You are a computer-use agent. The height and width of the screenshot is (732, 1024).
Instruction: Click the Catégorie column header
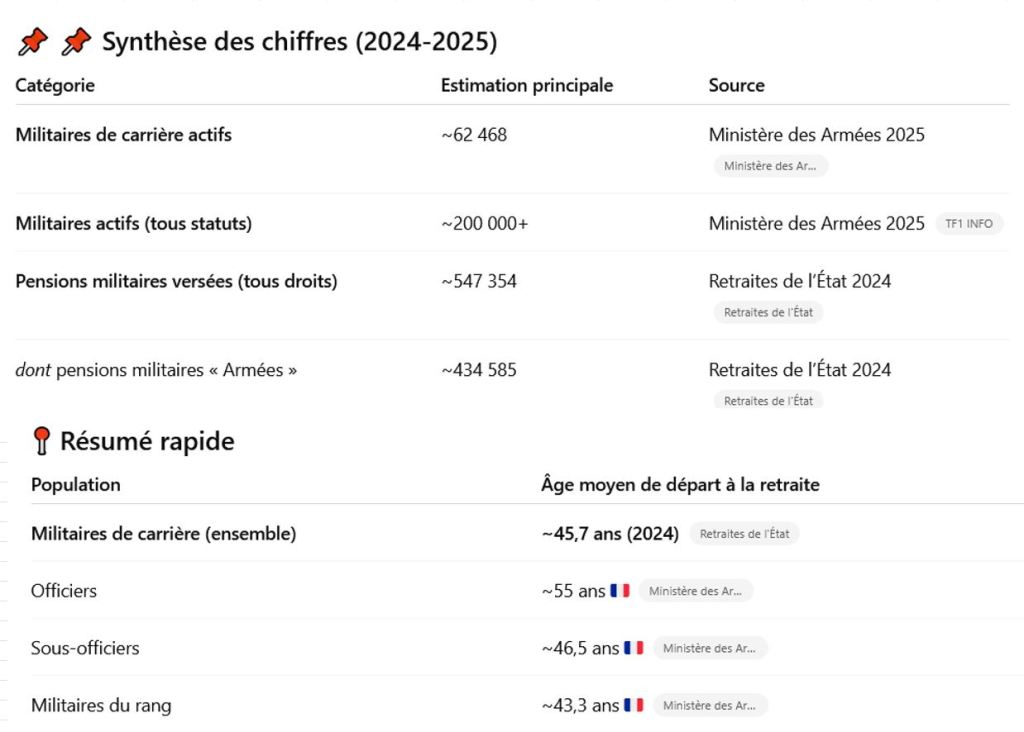click(x=55, y=85)
